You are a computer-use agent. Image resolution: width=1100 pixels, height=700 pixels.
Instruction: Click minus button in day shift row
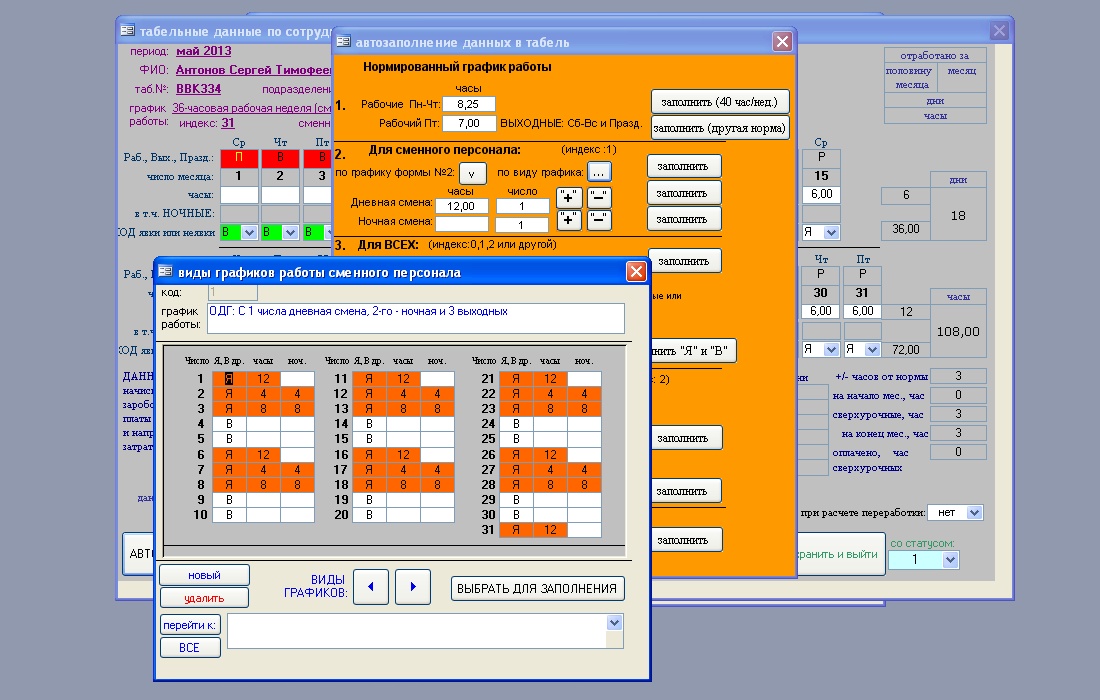pos(599,198)
